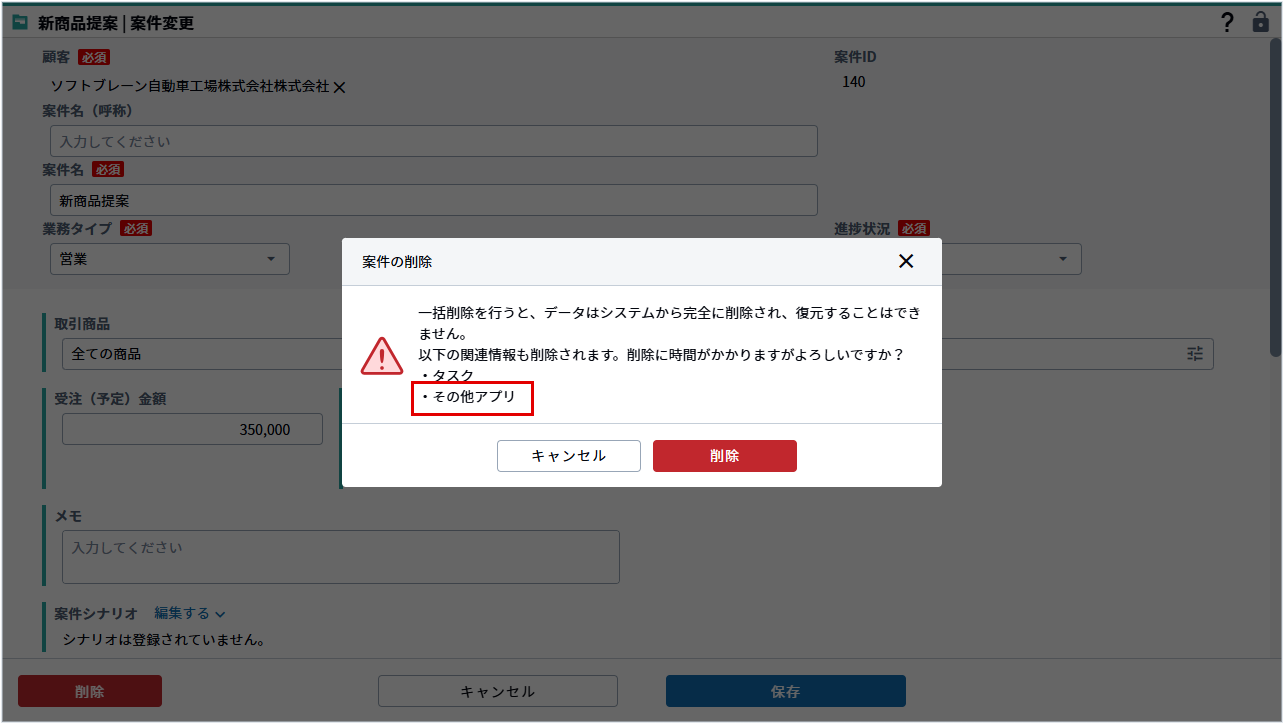Click the bottom 保存 button
The image size is (1284, 724).
click(x=785, y=691)
